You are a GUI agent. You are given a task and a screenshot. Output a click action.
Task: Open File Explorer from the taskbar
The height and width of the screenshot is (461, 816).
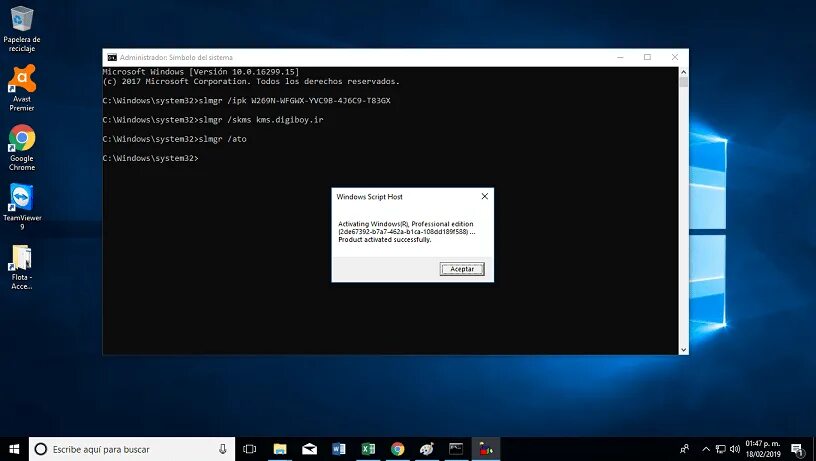pos(280,449)
